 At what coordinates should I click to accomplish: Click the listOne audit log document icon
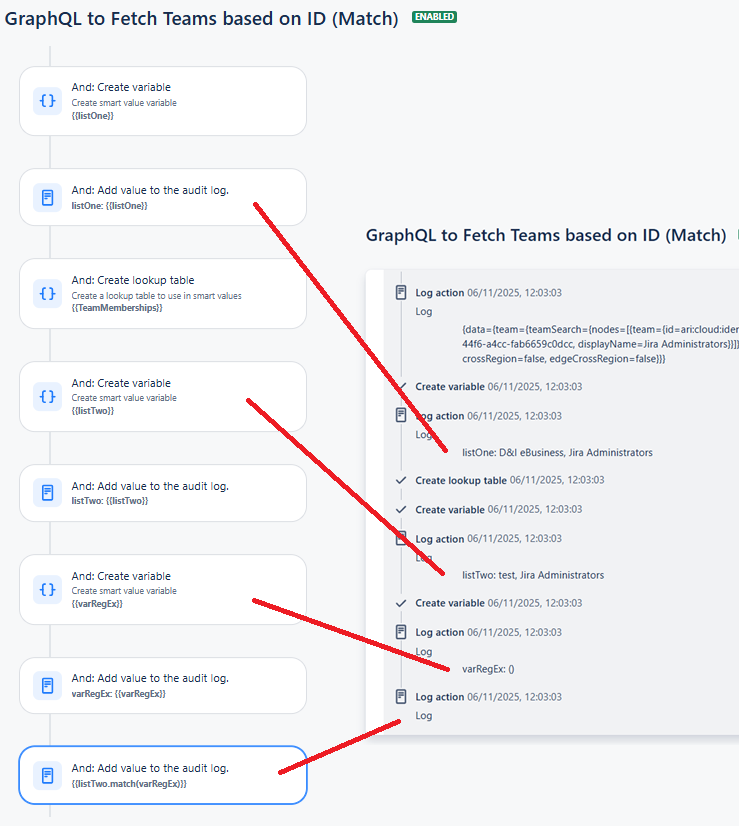(47, 198)
